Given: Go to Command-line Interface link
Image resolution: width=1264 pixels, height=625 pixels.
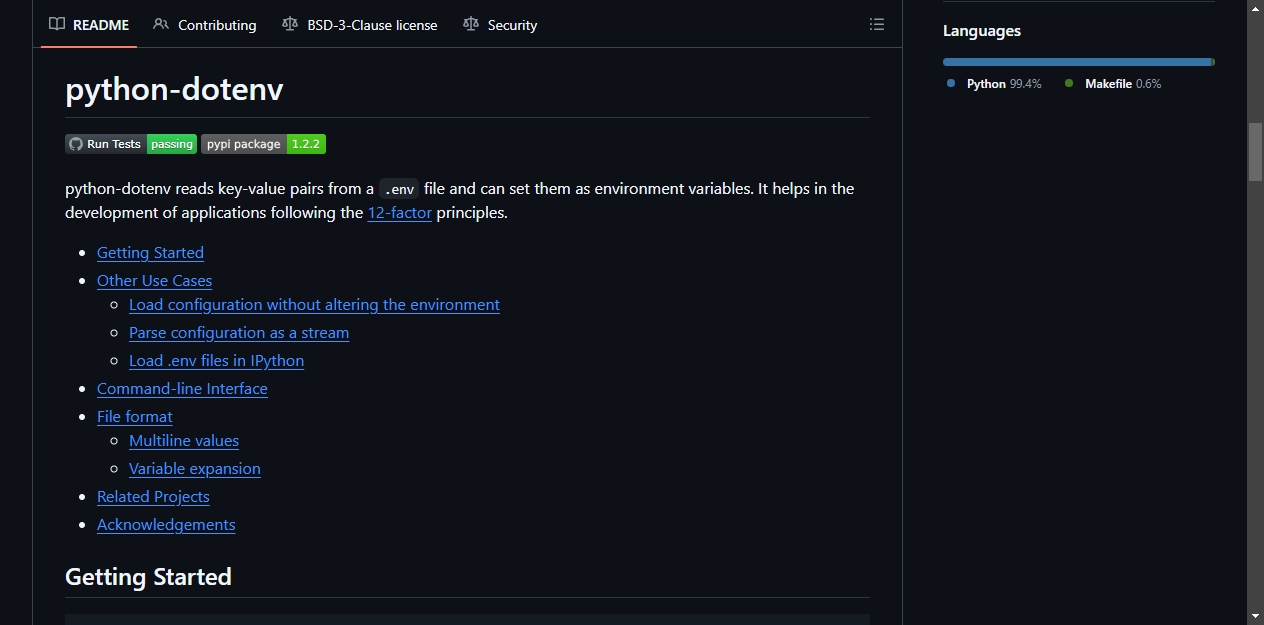Looking at the screenshot, I should point(182,389).
